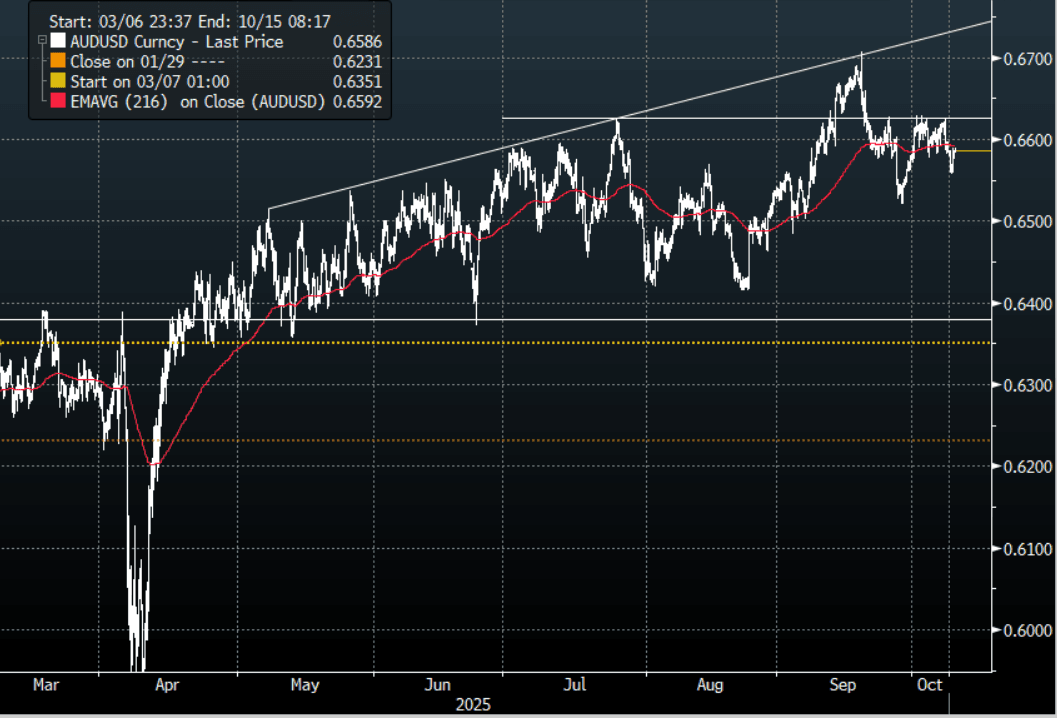This screenshot has width=1057, height=718.
Task: Click the Jul month label on the time axis
Action: coord(574,685)
